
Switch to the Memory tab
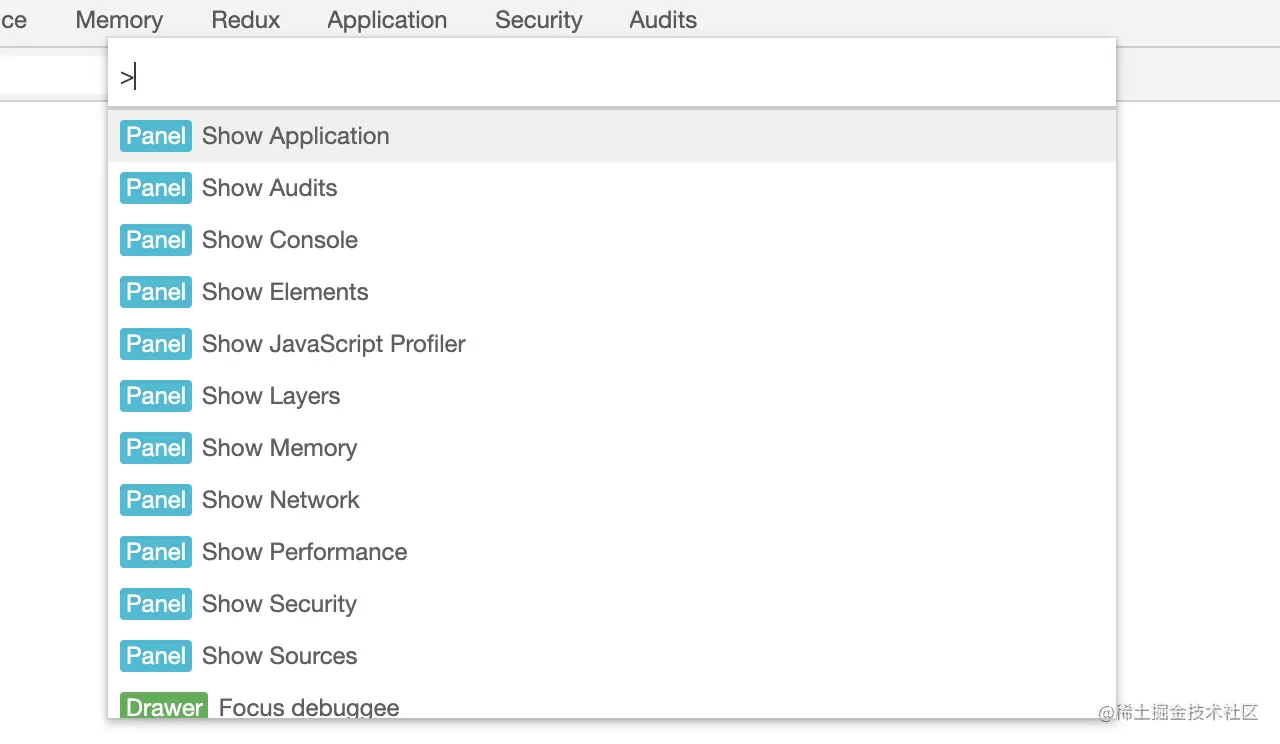[x=119, y=20]
